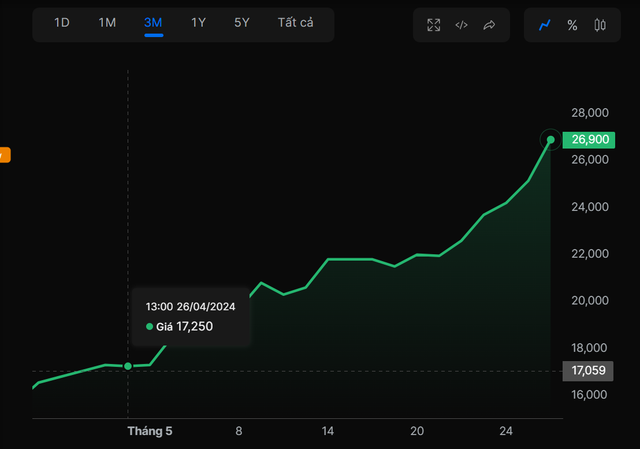Click the latest data point circle marker

click(x=550, y=139)
